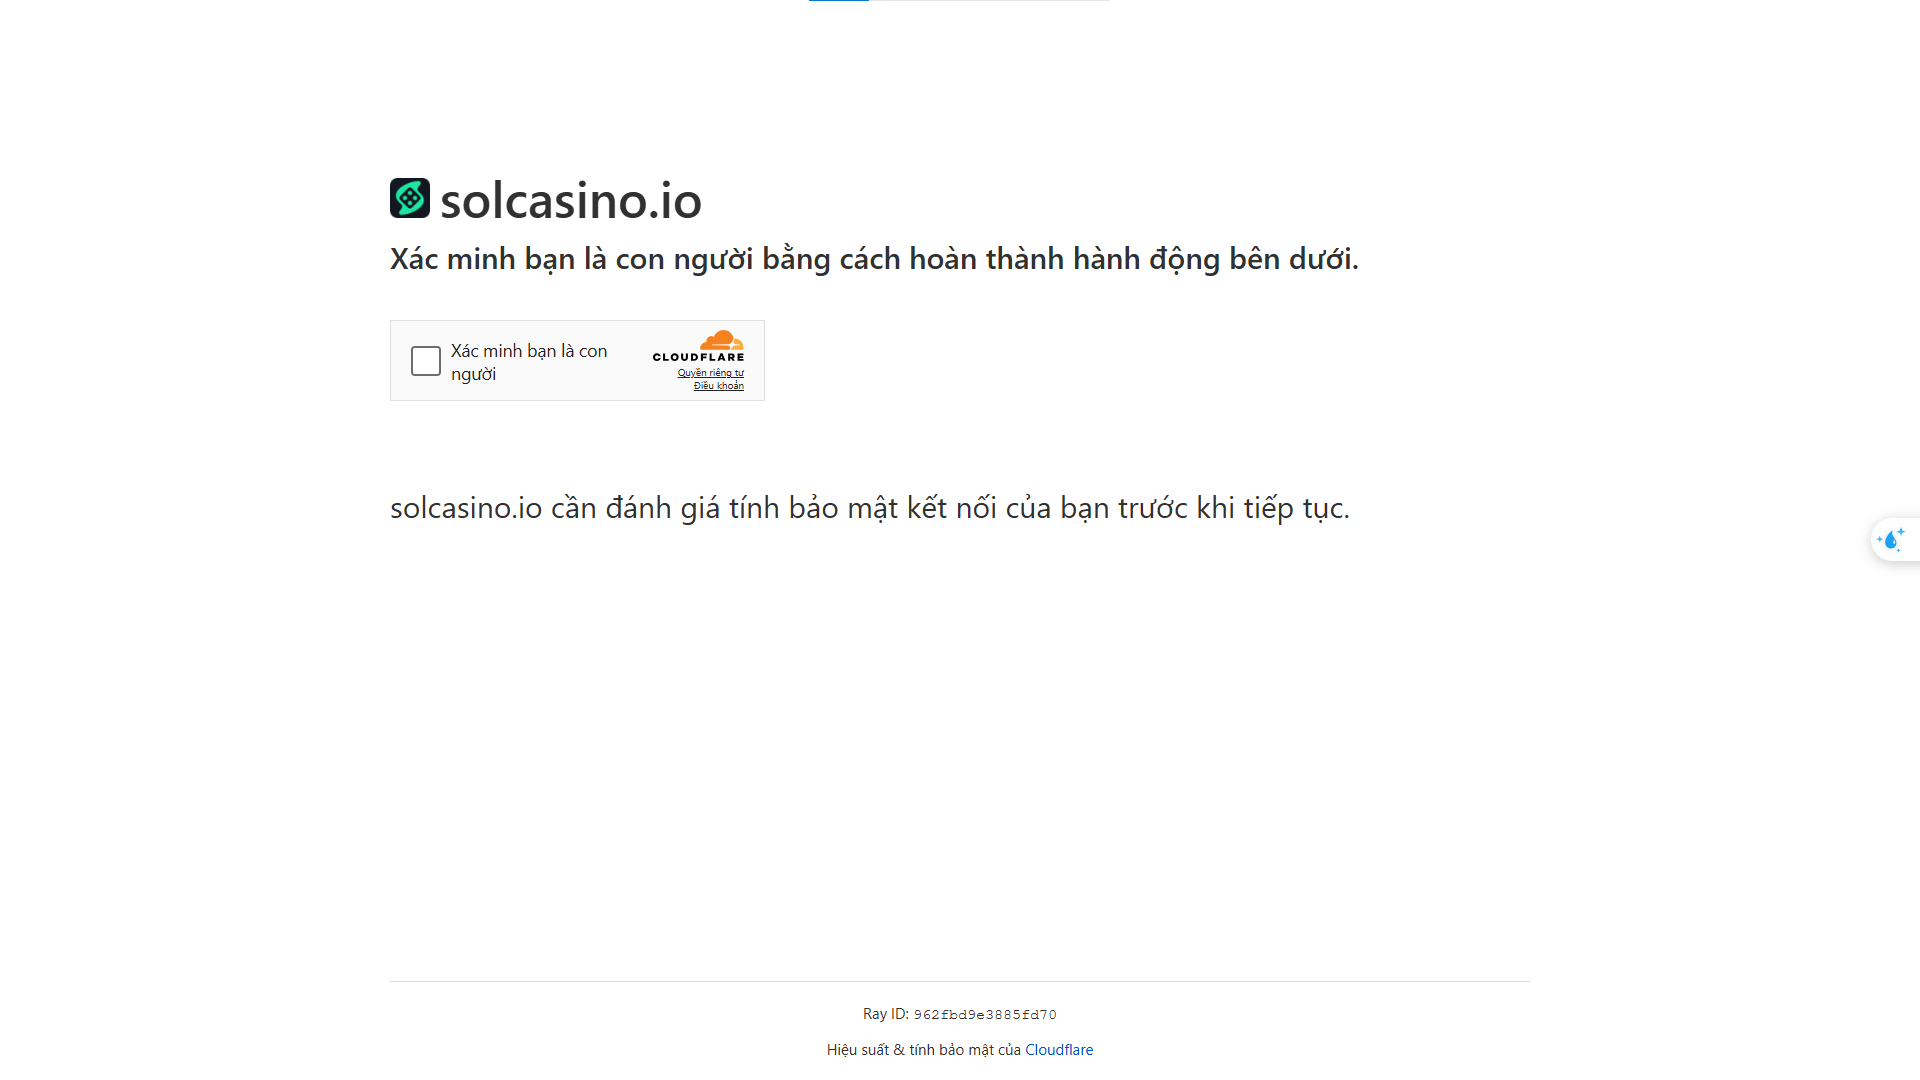Image resolution: width=1920 pixels, height=1080 pixels.
Task: Click the horizontal footer divider line
Action: (959, 981)
